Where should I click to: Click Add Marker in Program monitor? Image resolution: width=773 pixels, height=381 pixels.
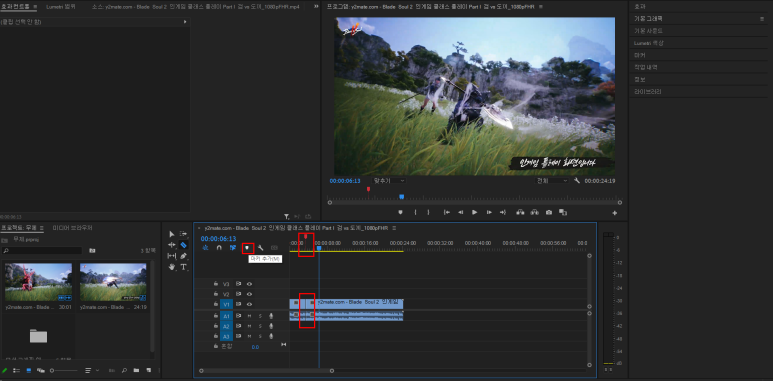tap(400, 212)
